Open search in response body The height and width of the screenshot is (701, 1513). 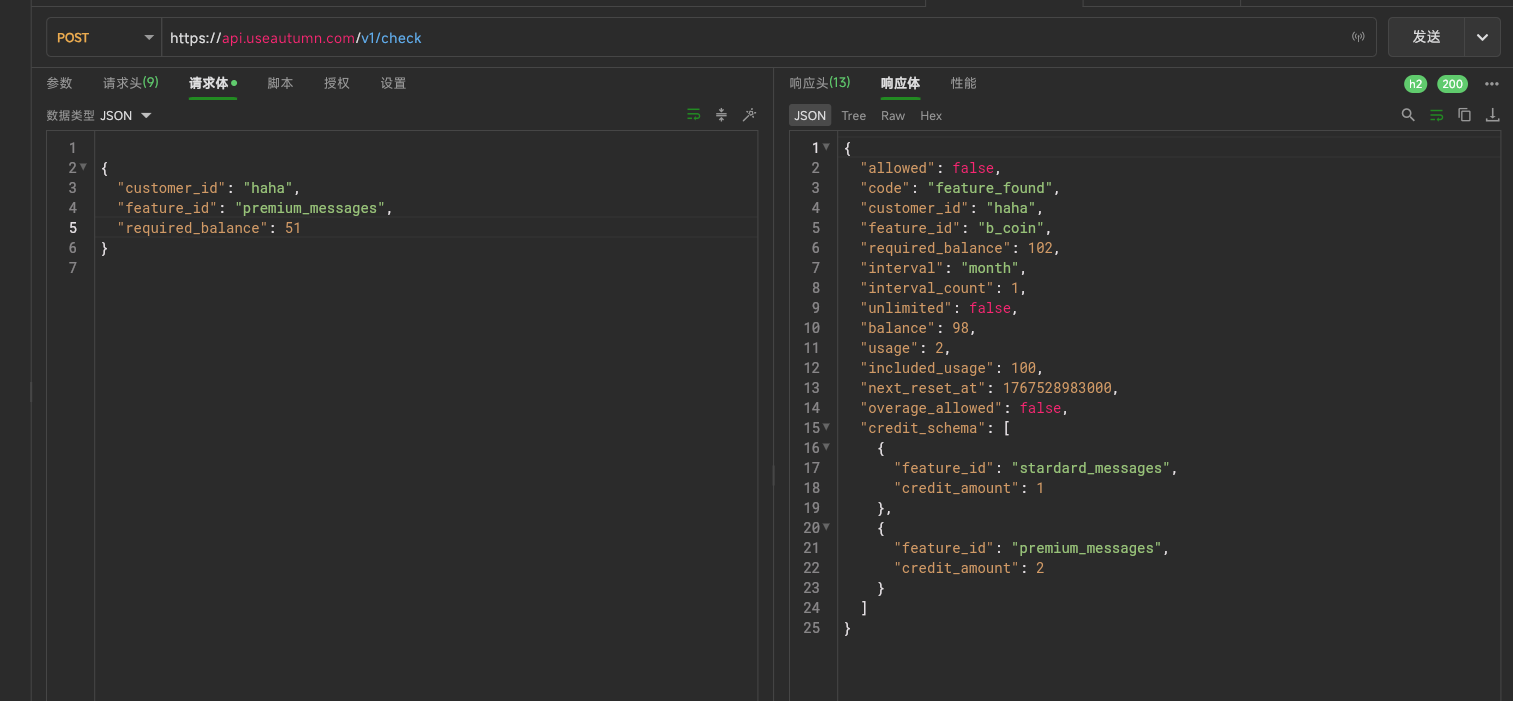(x=1408, y=115)
